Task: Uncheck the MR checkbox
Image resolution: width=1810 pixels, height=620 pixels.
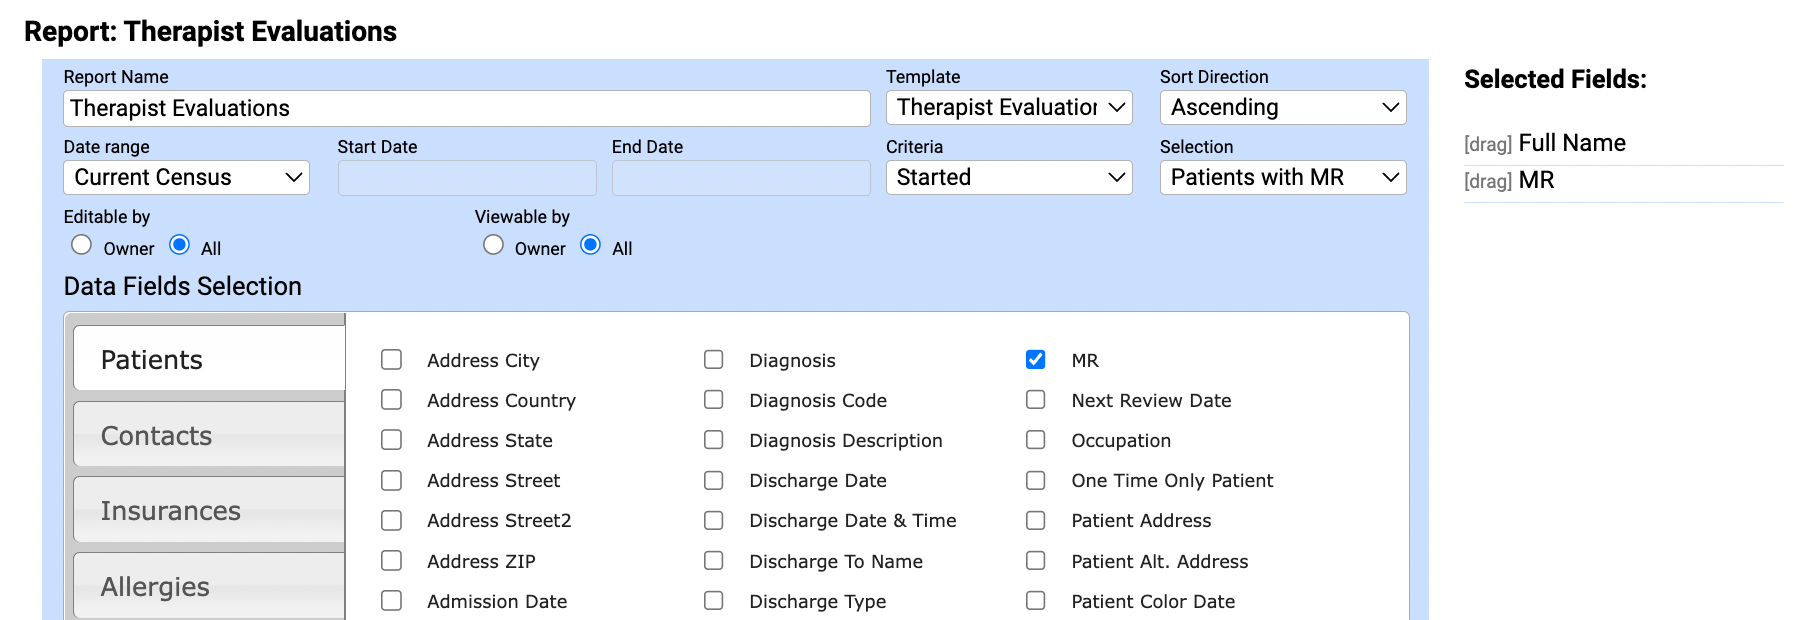Action: [x=1035, y=360]
